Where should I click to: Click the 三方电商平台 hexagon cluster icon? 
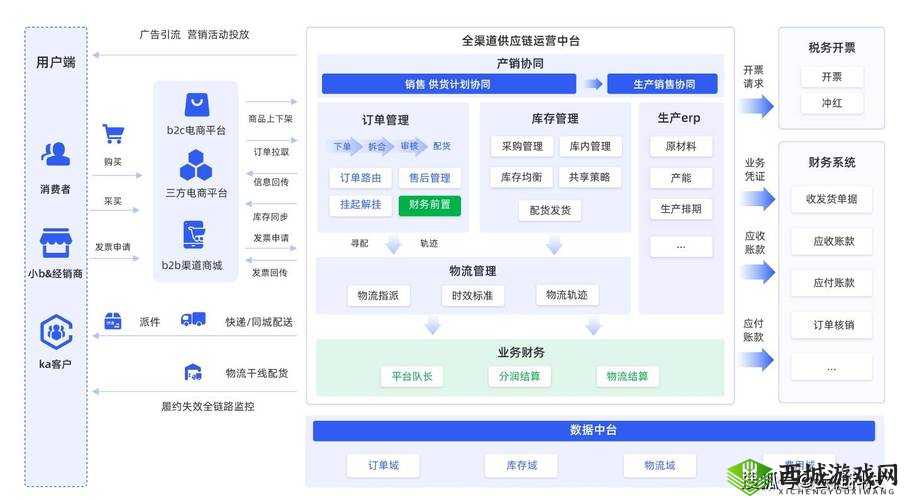tap(196, 165)
